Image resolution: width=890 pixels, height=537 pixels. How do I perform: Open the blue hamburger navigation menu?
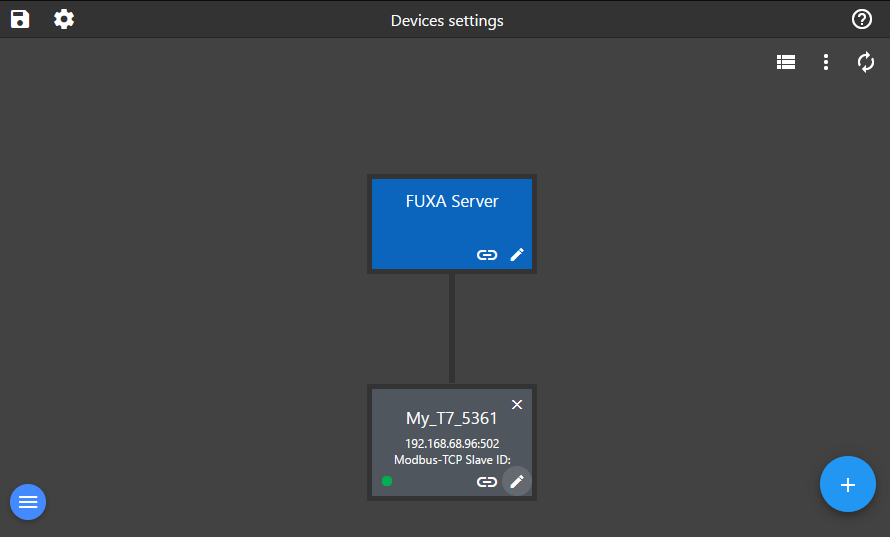[x=28, y=501]
